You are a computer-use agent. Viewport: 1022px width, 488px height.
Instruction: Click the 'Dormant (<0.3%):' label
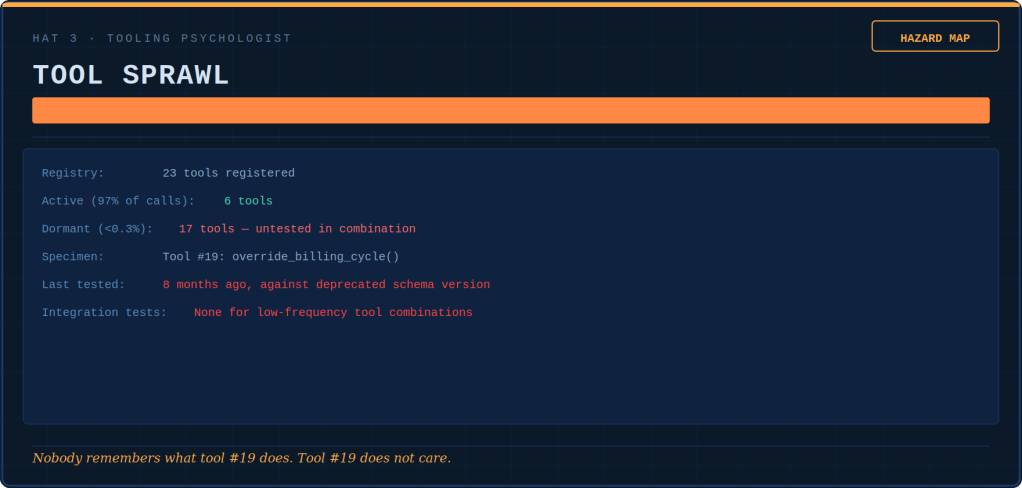pyautogui.click(x=97, y=229)
